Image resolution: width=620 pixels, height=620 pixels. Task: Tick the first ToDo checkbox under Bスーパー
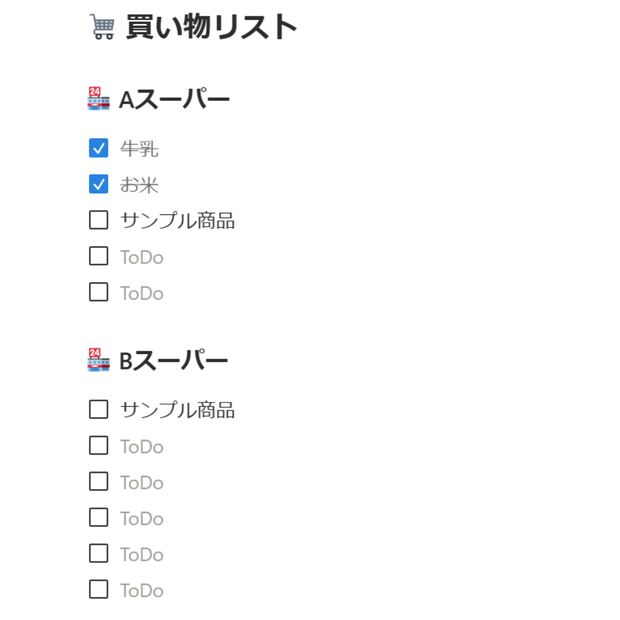point(98,445)
